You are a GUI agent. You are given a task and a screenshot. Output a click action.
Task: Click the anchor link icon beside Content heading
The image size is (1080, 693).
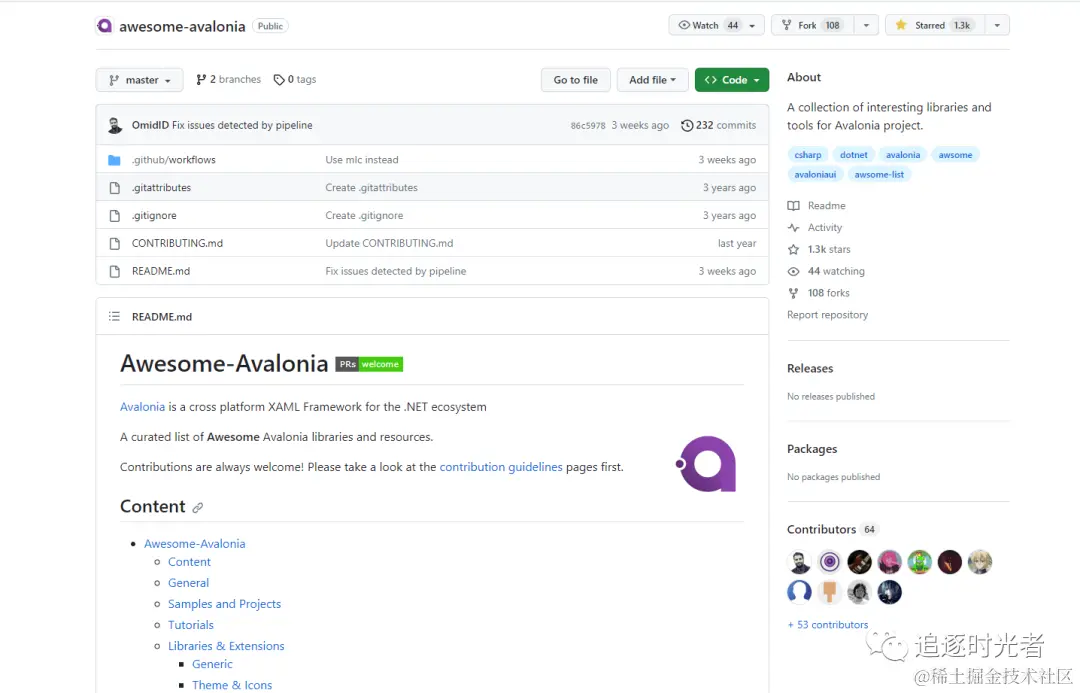(x=198, y=508)
